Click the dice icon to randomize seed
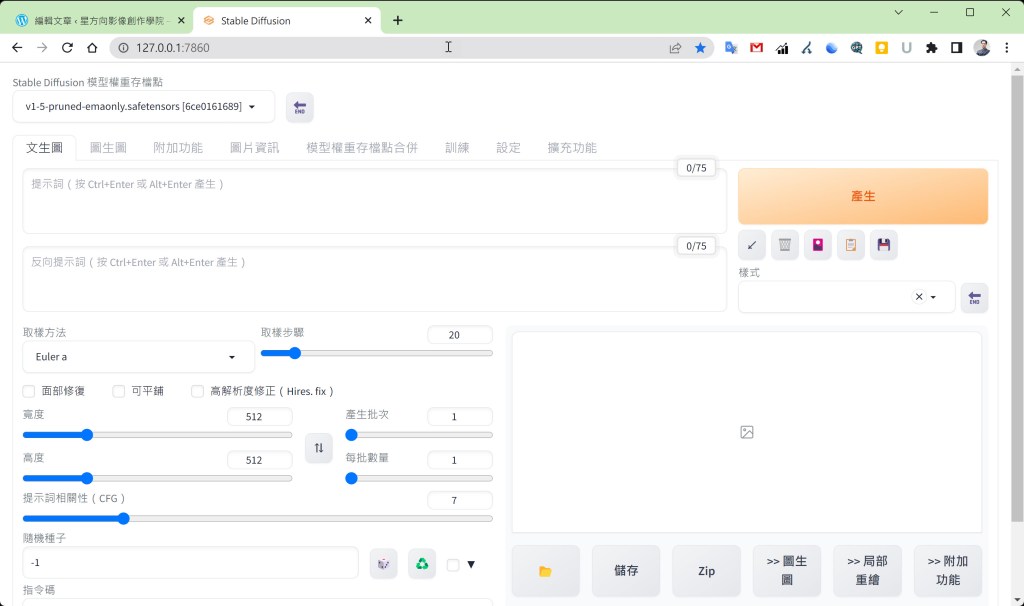This screenshot has height=606, width=1024. tap(383, 564)
